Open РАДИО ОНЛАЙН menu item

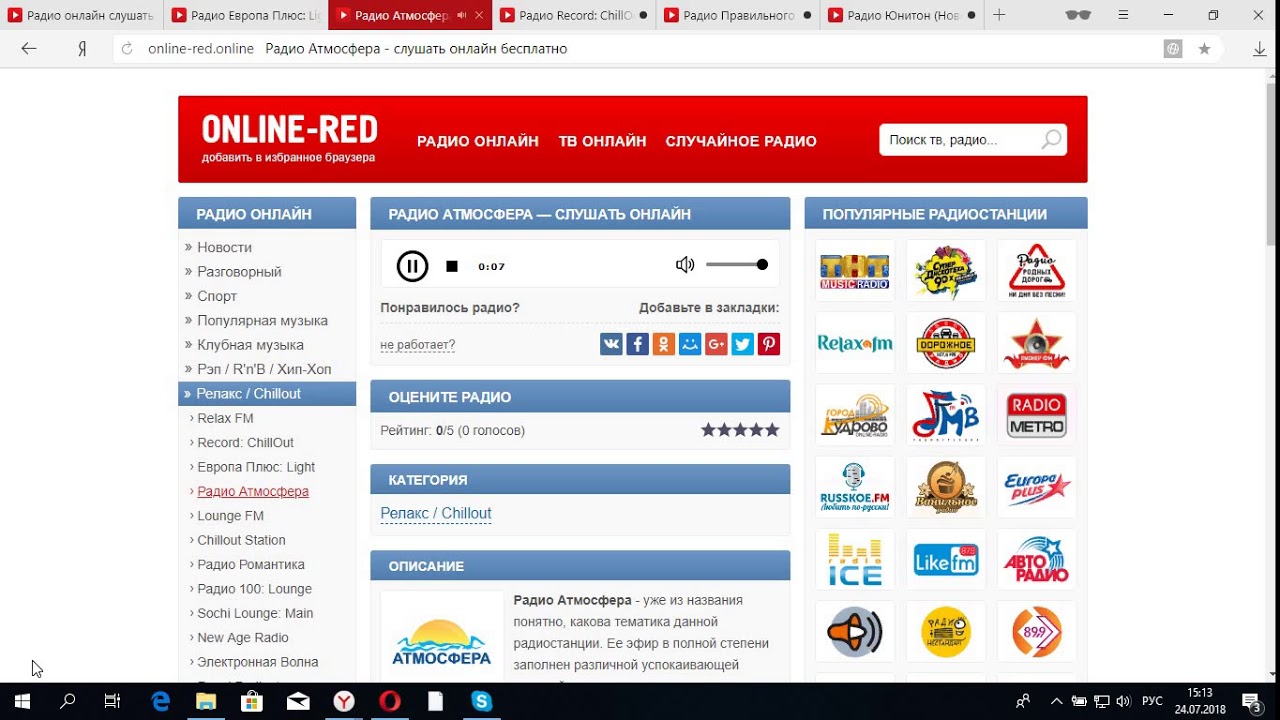pyautogui.click(x=478, y=141)
